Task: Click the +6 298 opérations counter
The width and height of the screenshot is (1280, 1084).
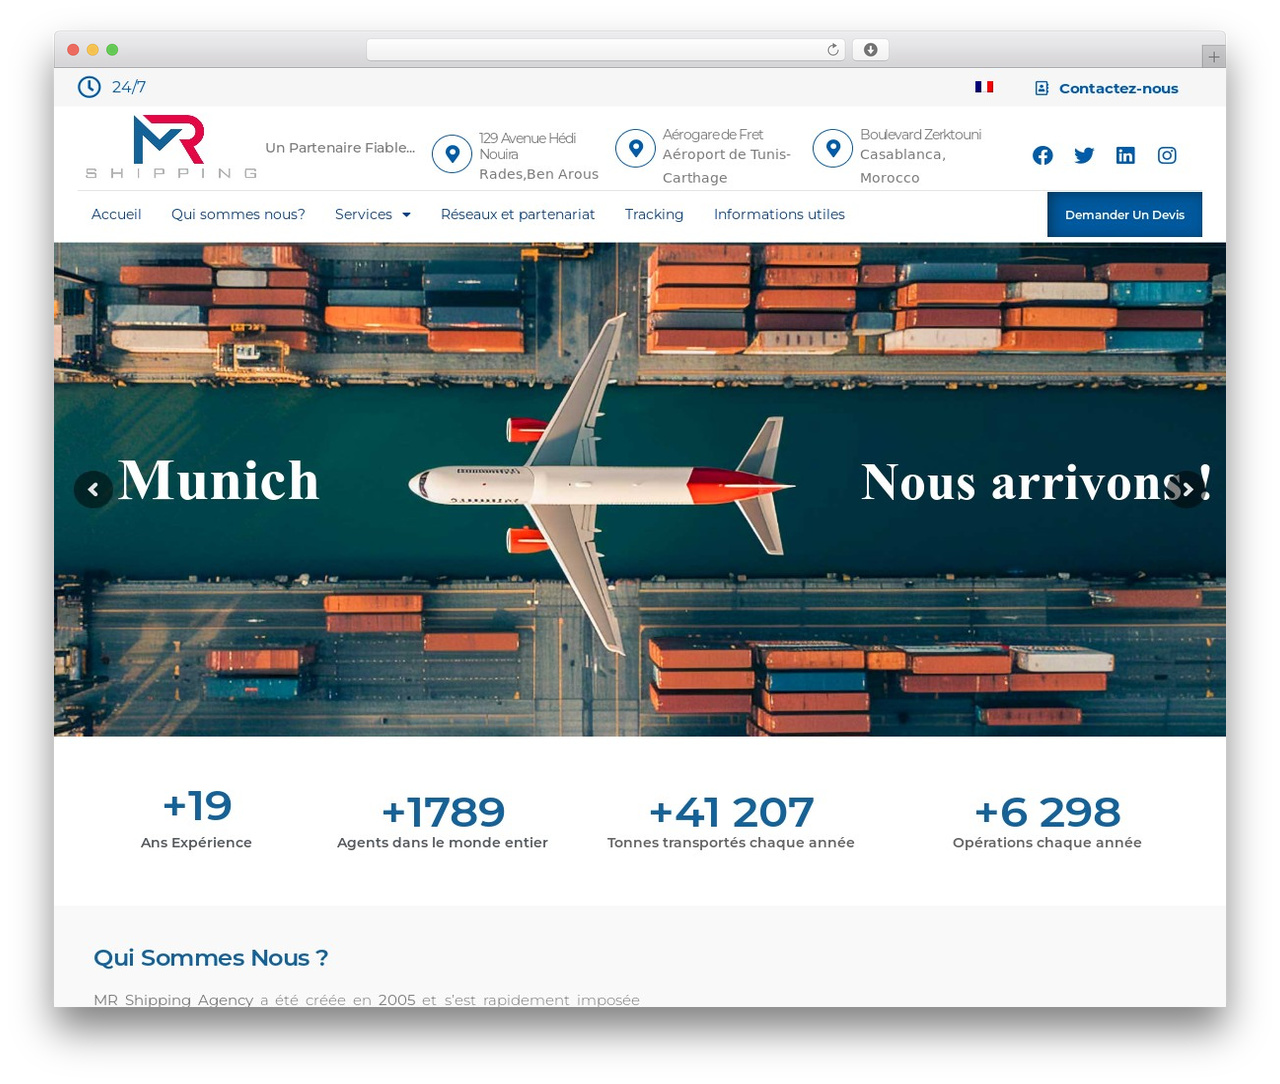Action: click(x=1047, y=822)
